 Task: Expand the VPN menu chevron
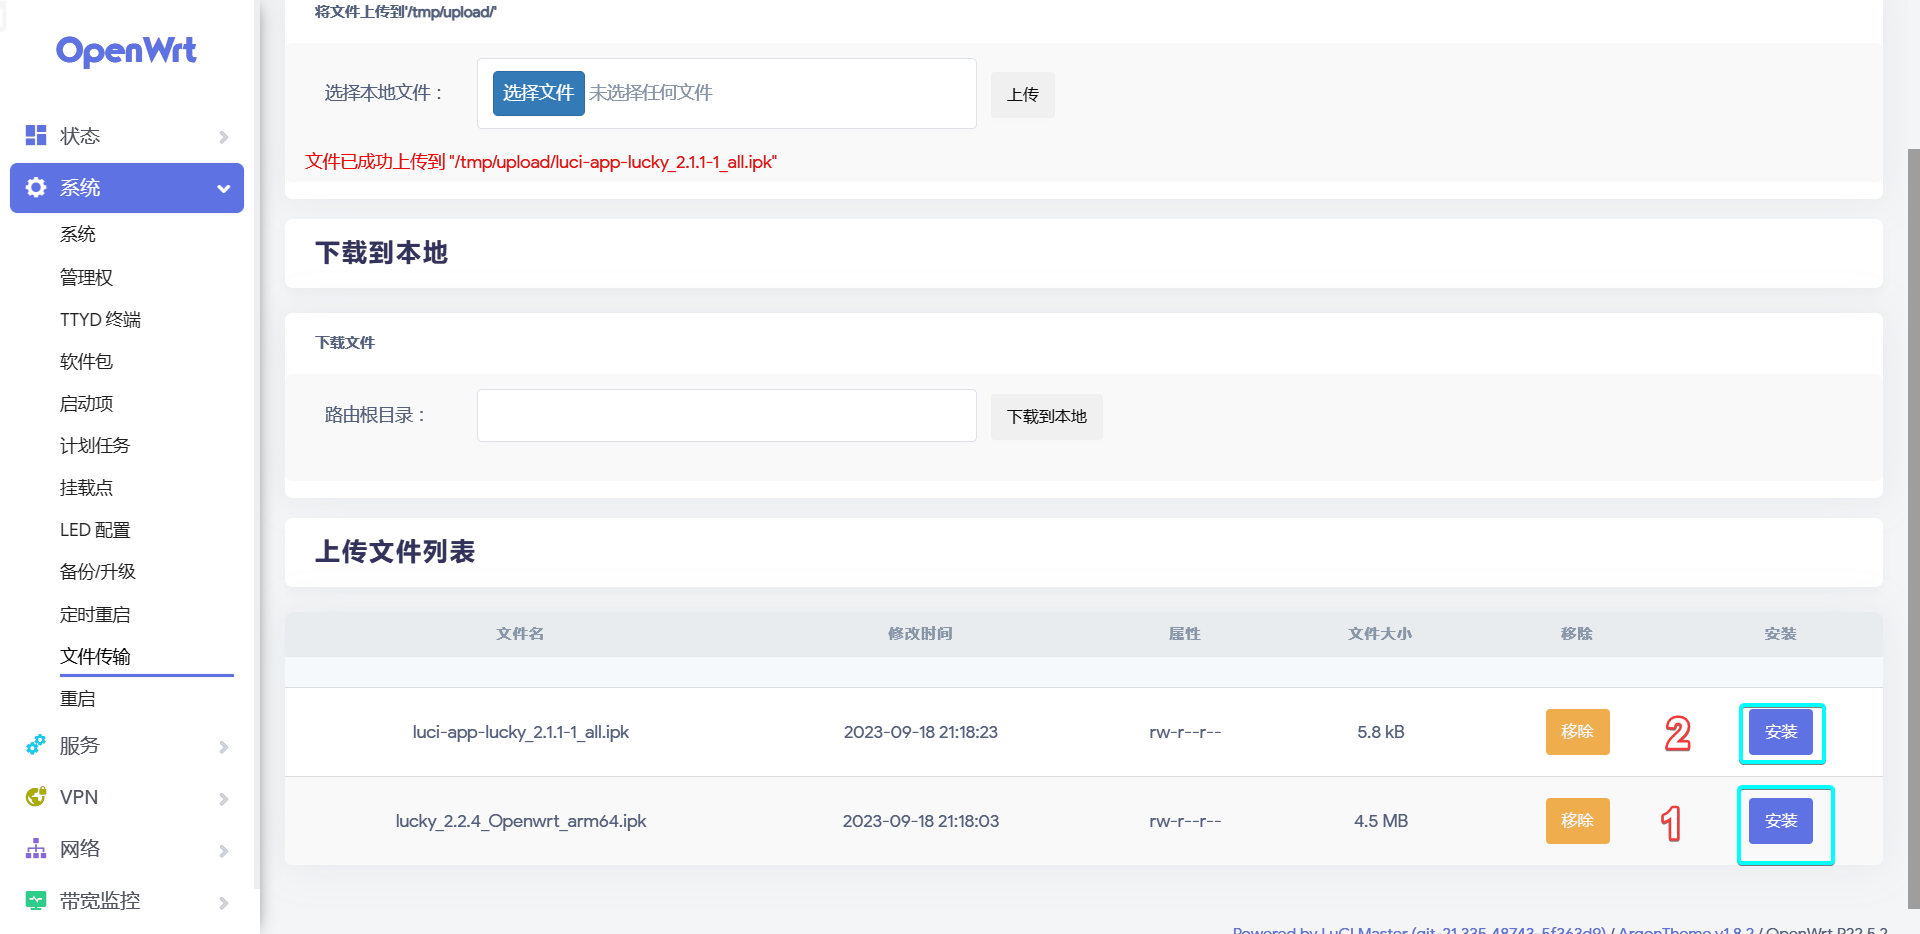coord(224,798)
